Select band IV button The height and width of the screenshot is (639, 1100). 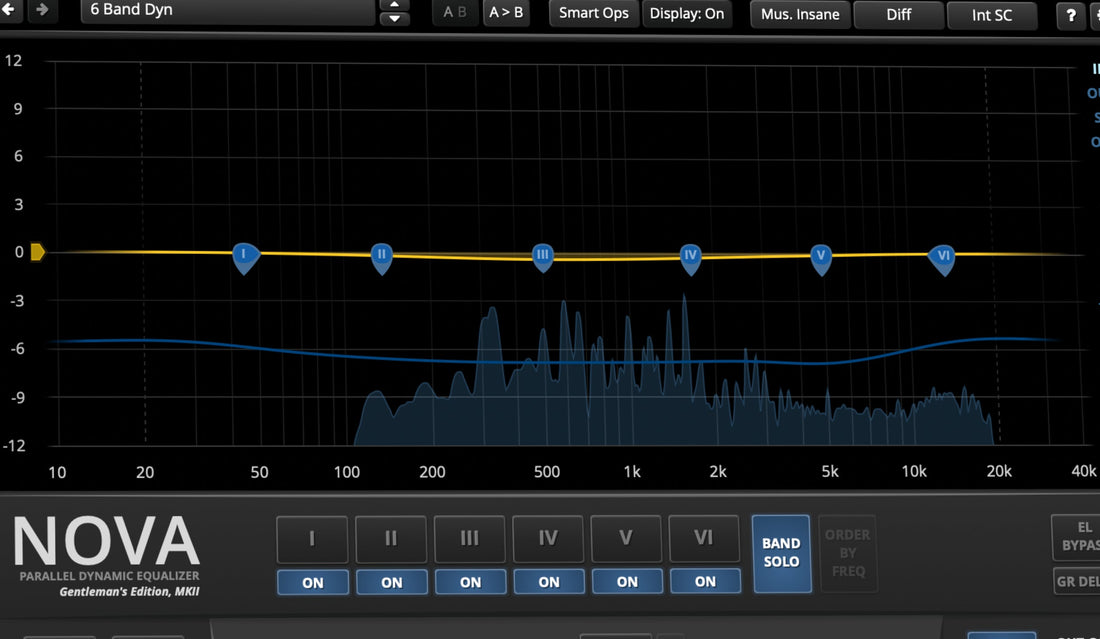[x=548, y=539]
